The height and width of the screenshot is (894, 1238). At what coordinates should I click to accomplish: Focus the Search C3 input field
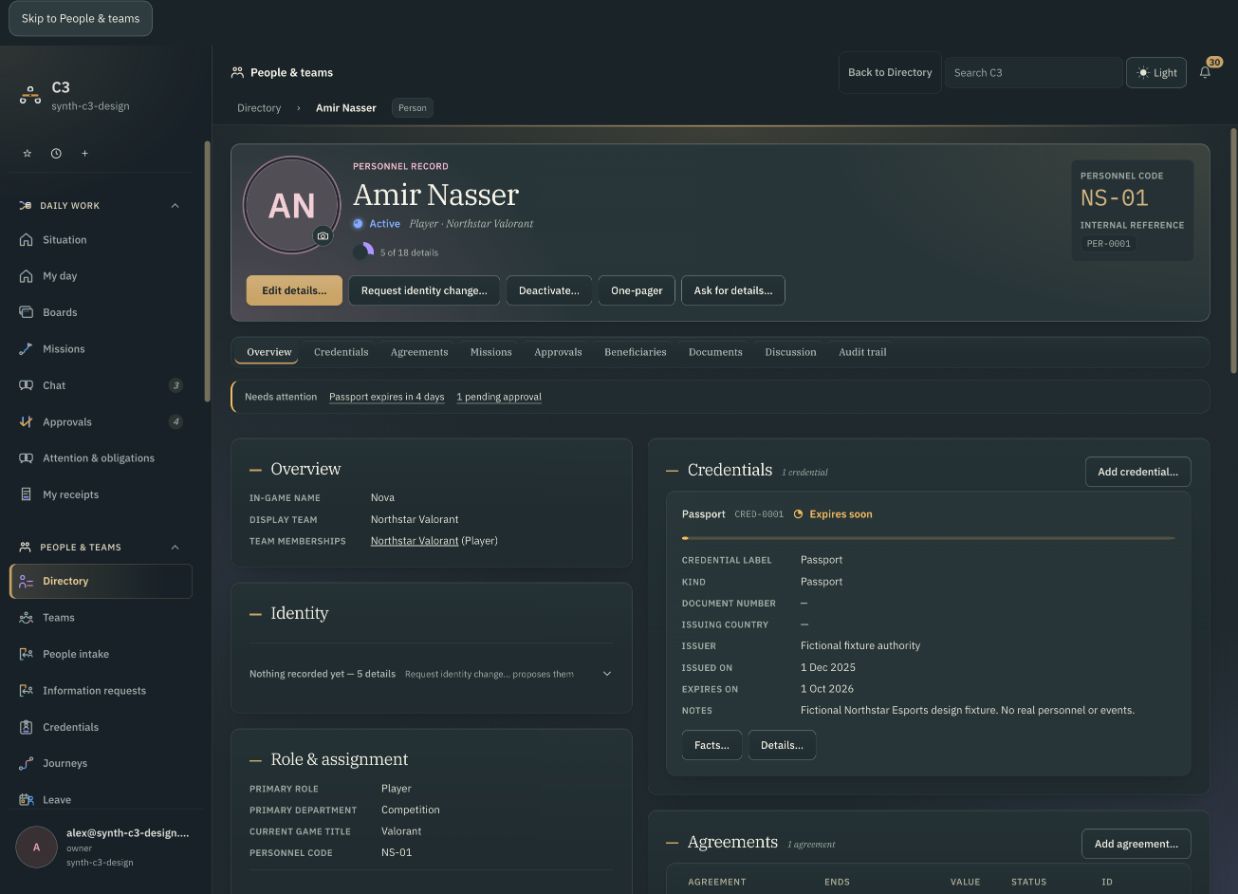pos(1033,72)
